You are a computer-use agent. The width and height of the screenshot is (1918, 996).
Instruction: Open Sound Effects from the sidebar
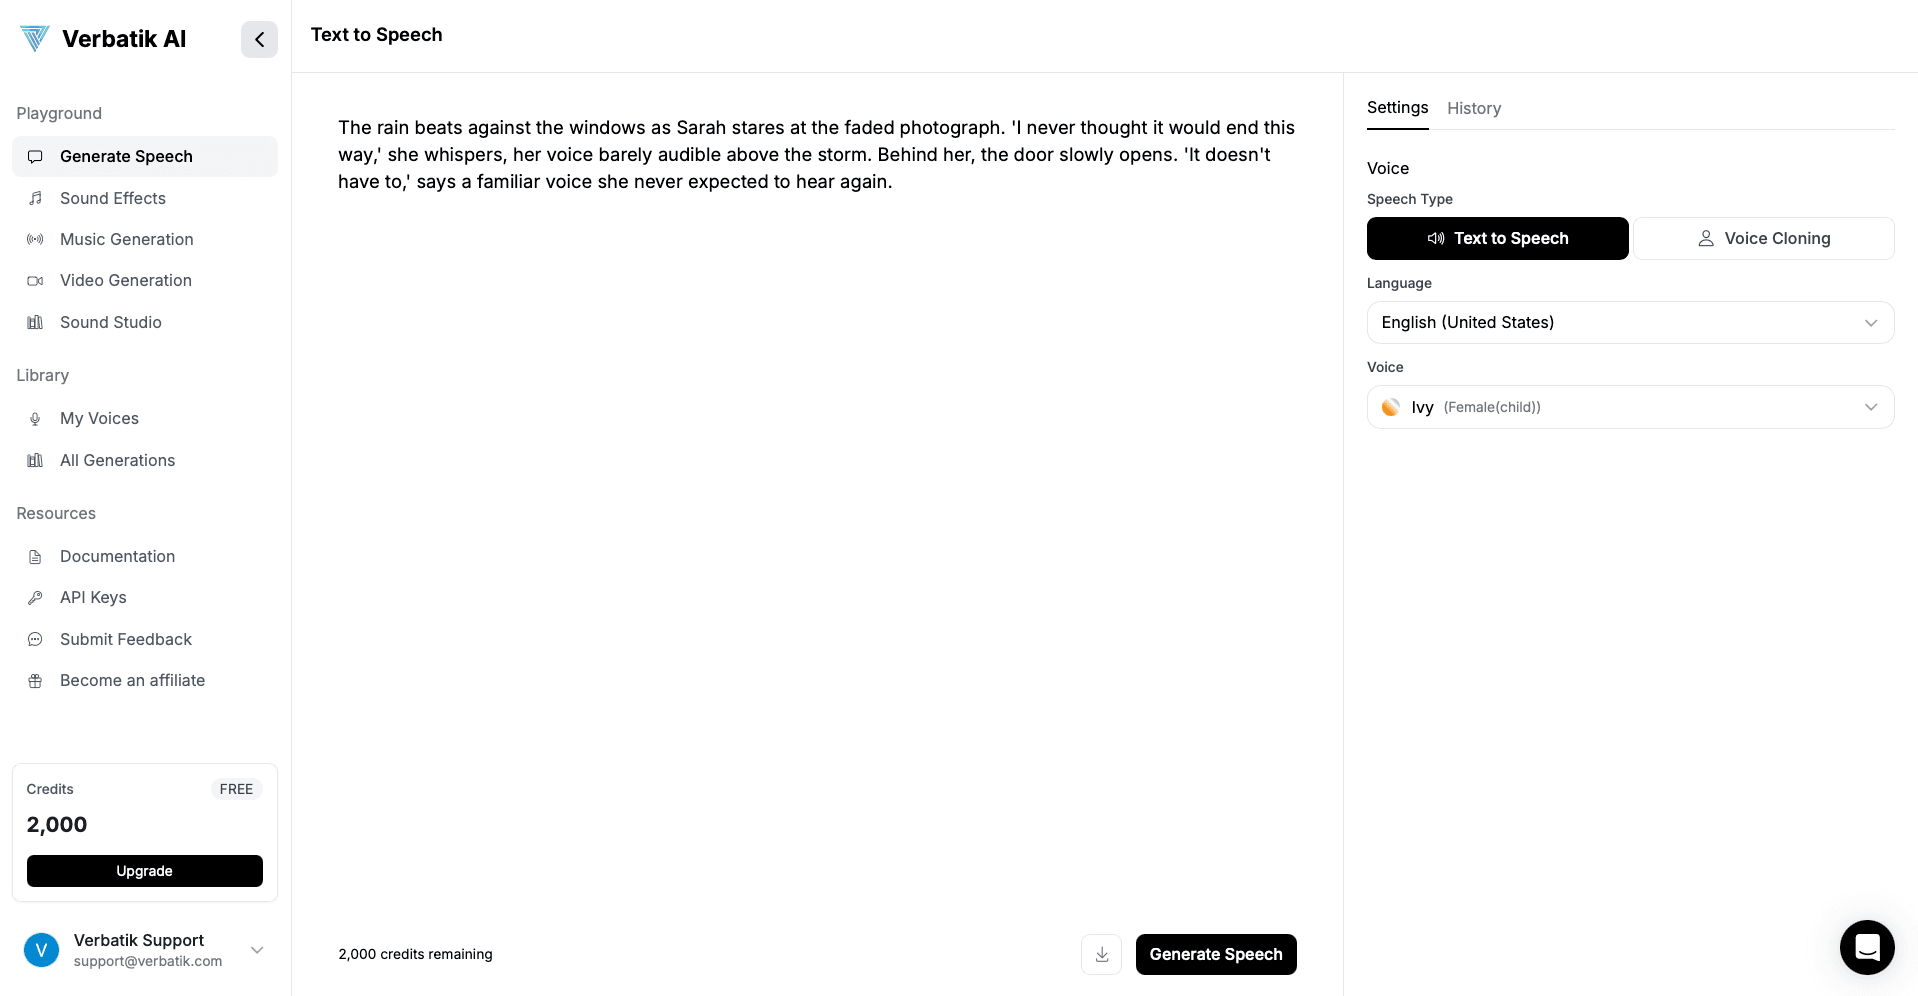pyautogui.click(x=113, y=198)
